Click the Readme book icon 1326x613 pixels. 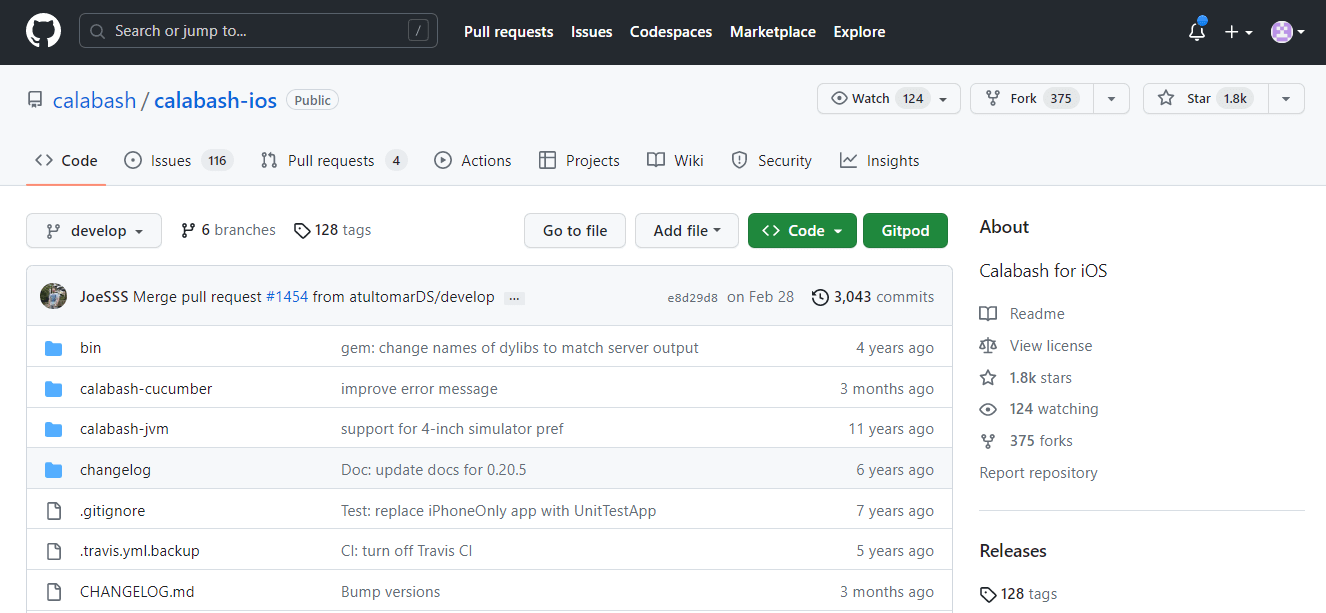pyautogui.click(x=988, y=314)
